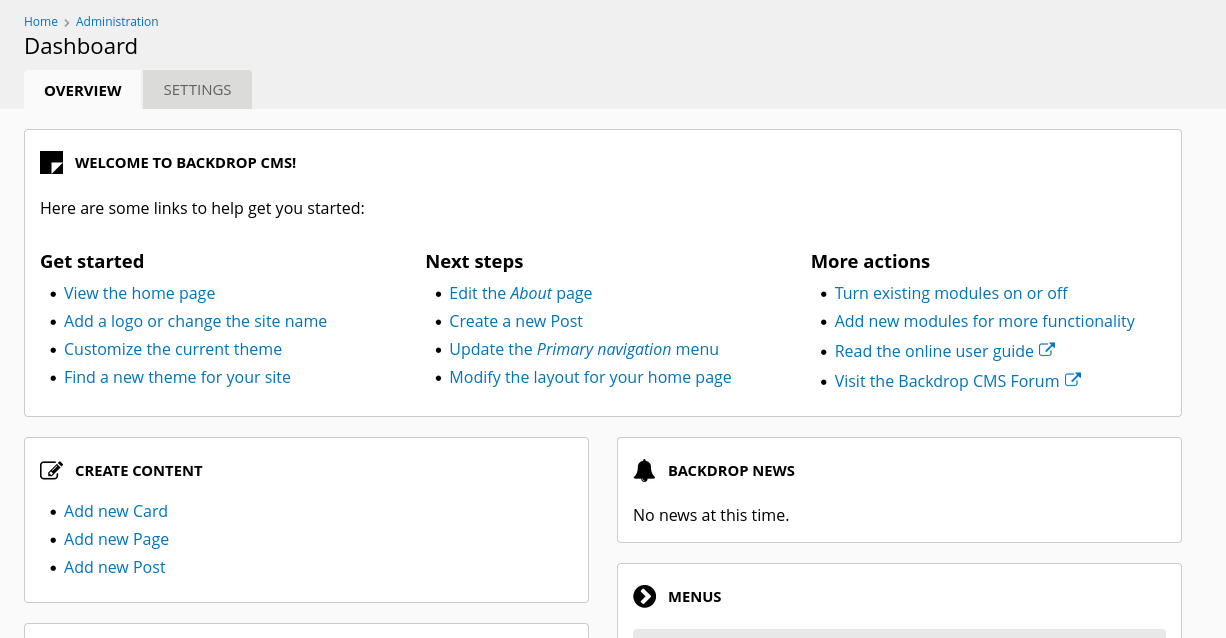Click Find a new theme for your site
The width and height of the screenshot is (1226, 638).
coord(177,377)
